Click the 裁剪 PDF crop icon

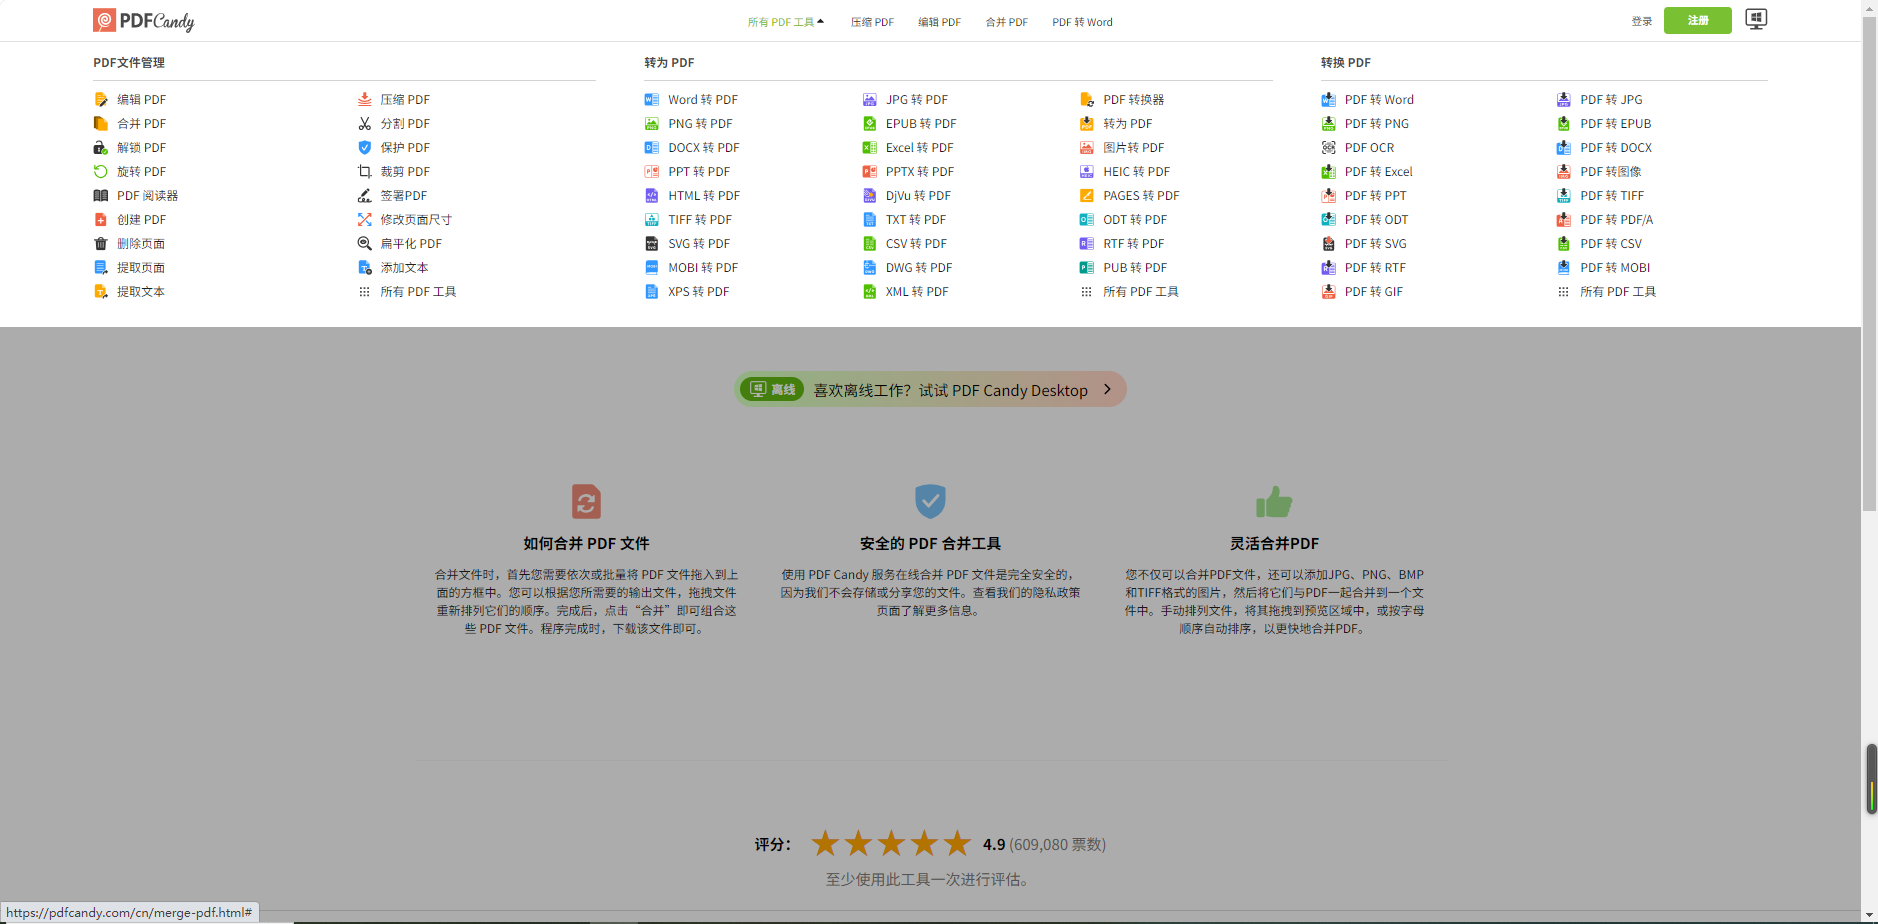365,172
